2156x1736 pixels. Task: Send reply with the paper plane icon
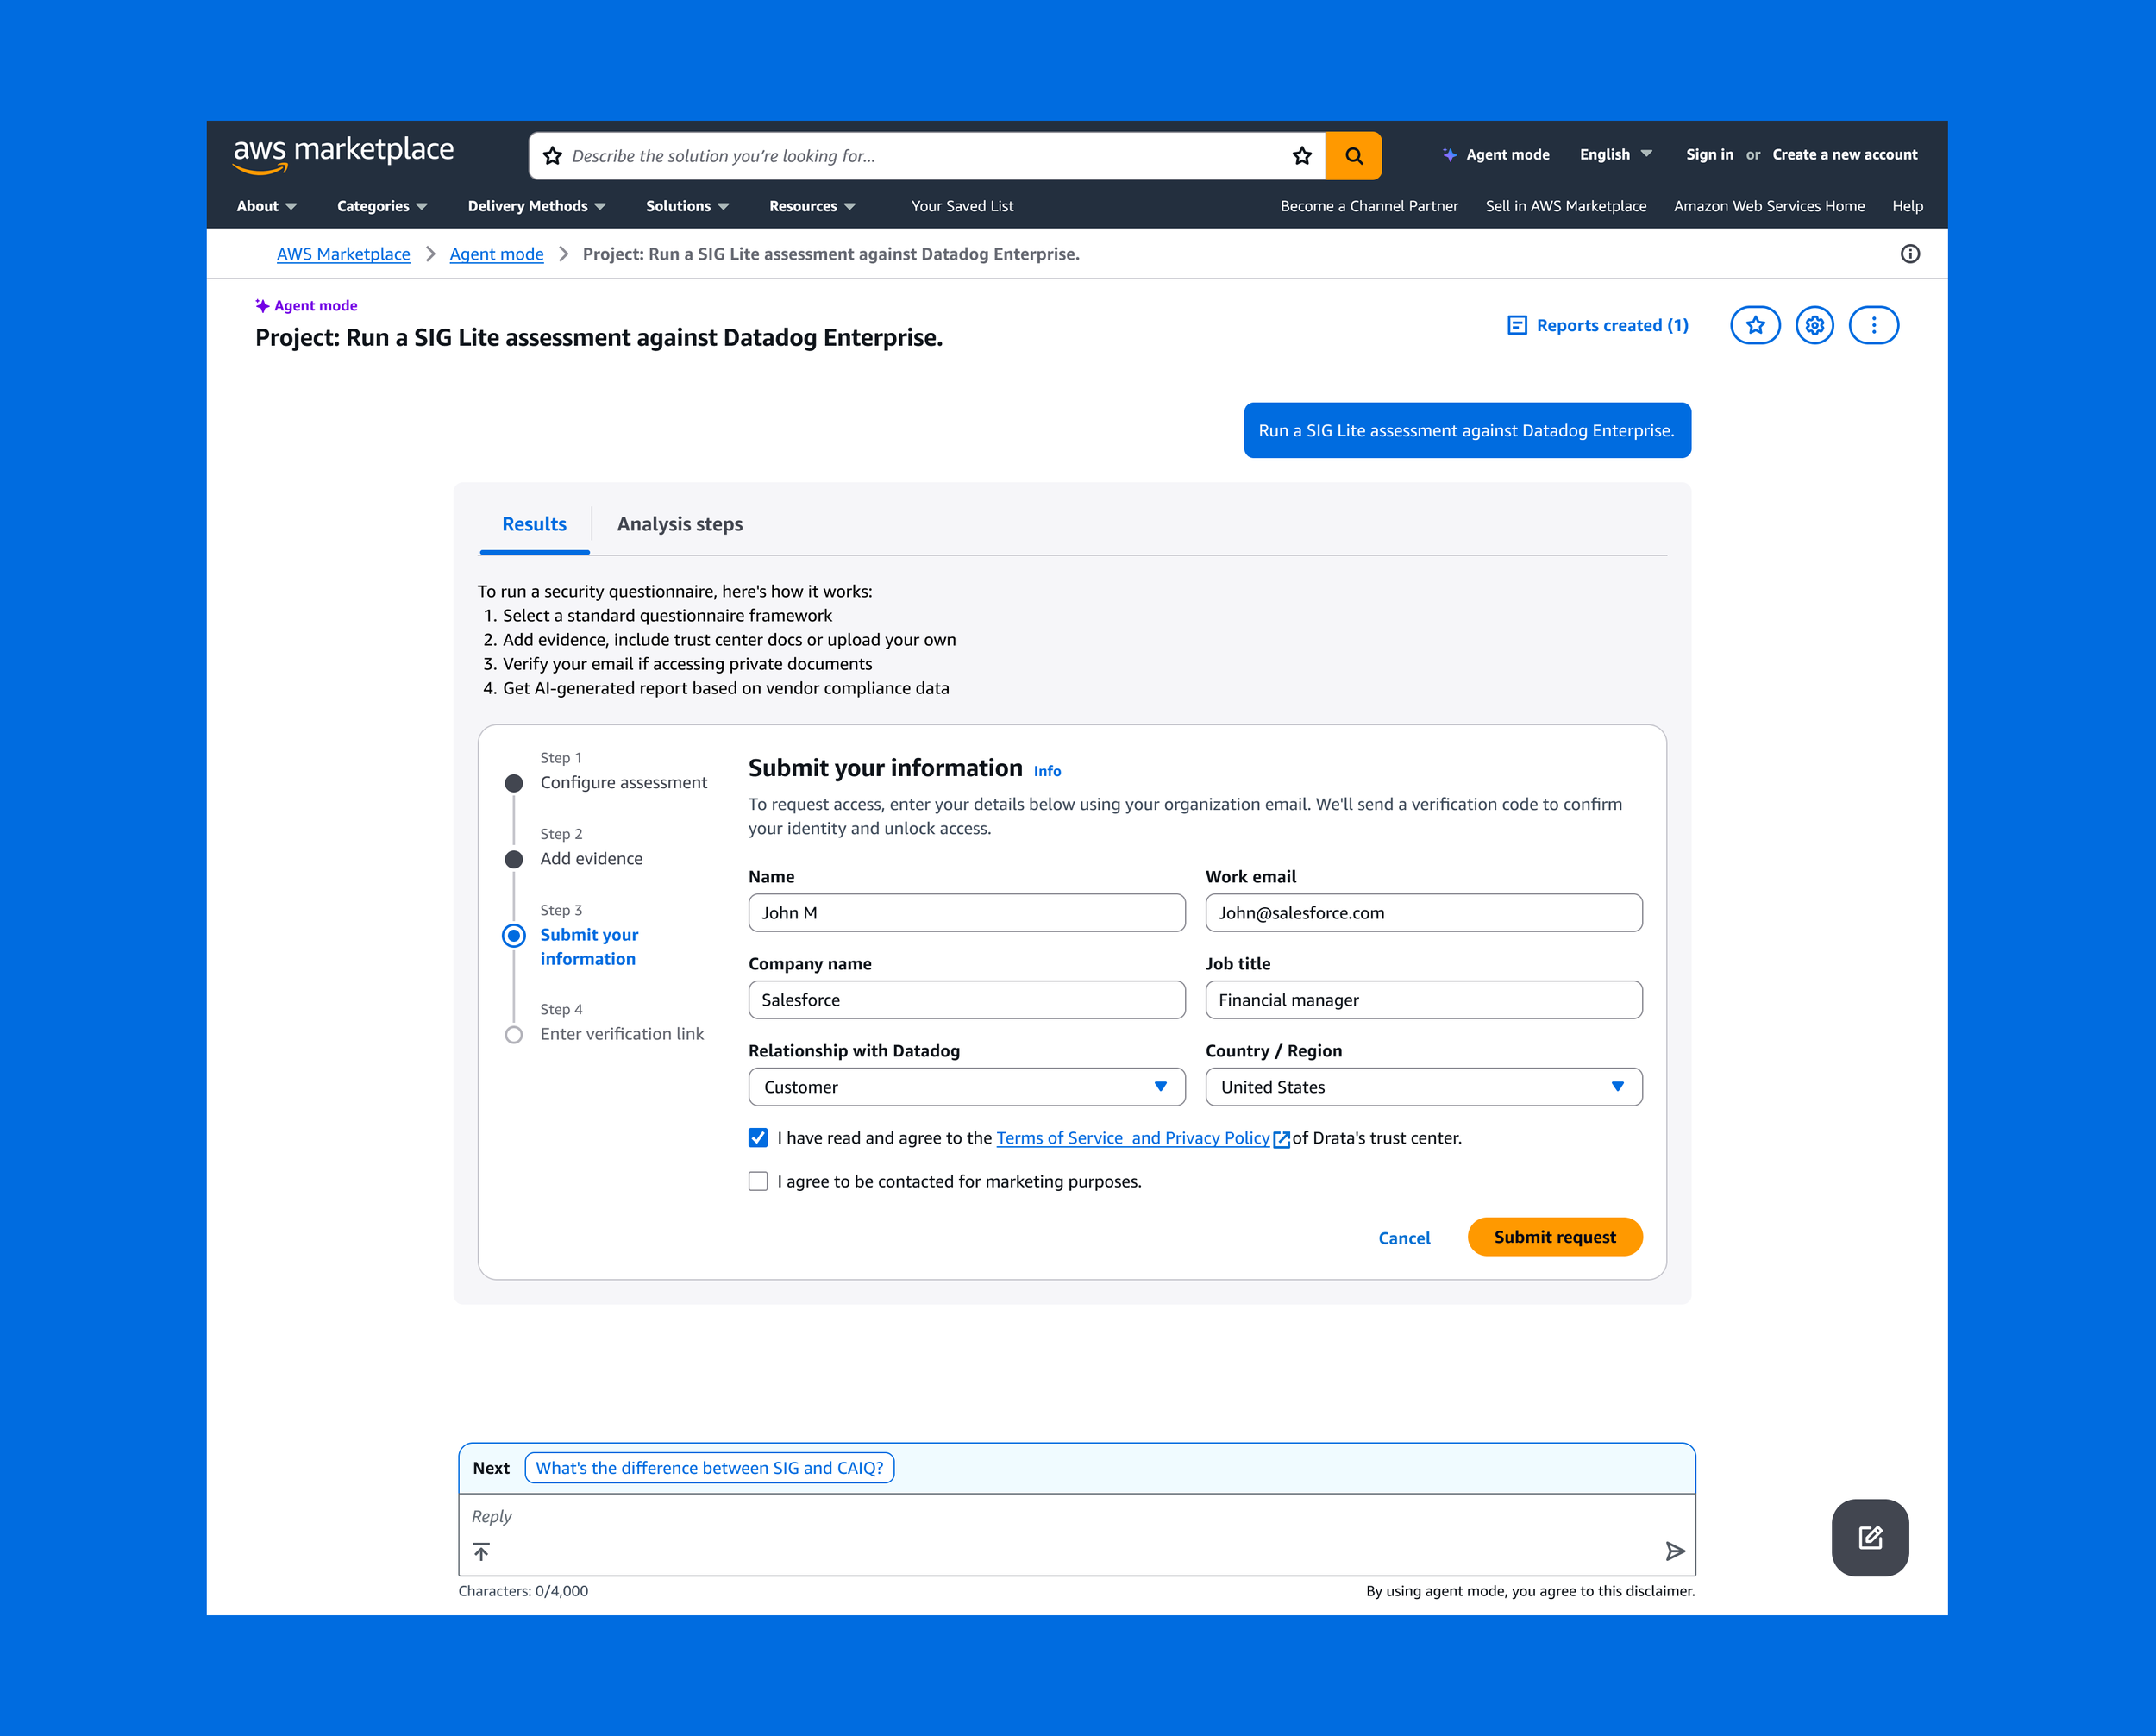coord(1675,1551)
